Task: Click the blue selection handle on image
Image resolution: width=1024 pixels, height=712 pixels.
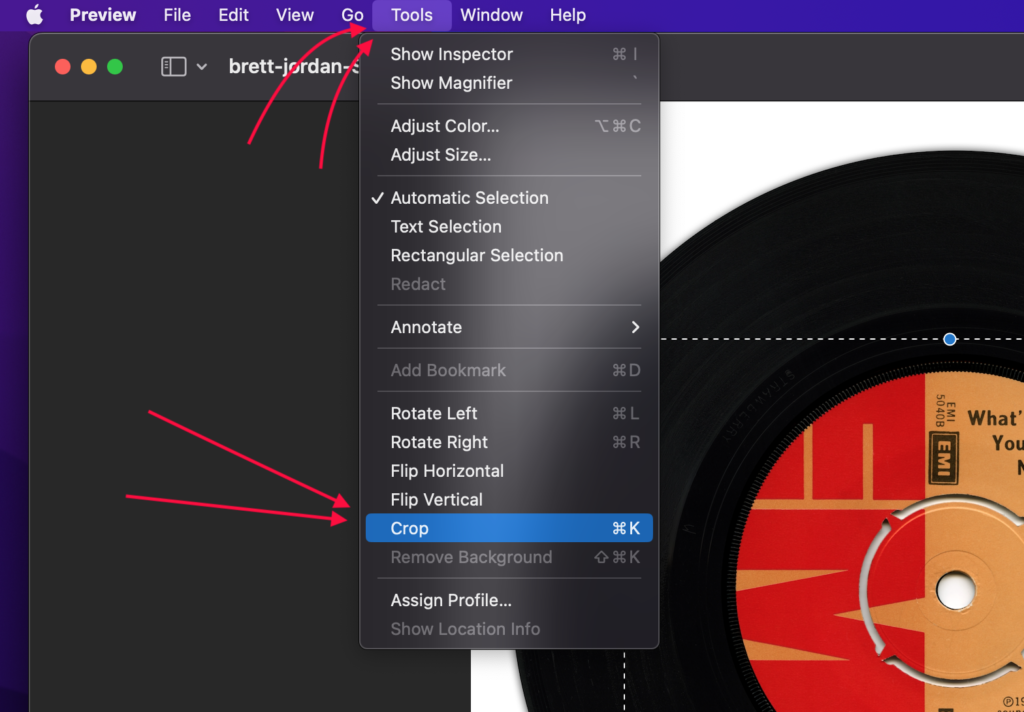Action: (950, 339)
